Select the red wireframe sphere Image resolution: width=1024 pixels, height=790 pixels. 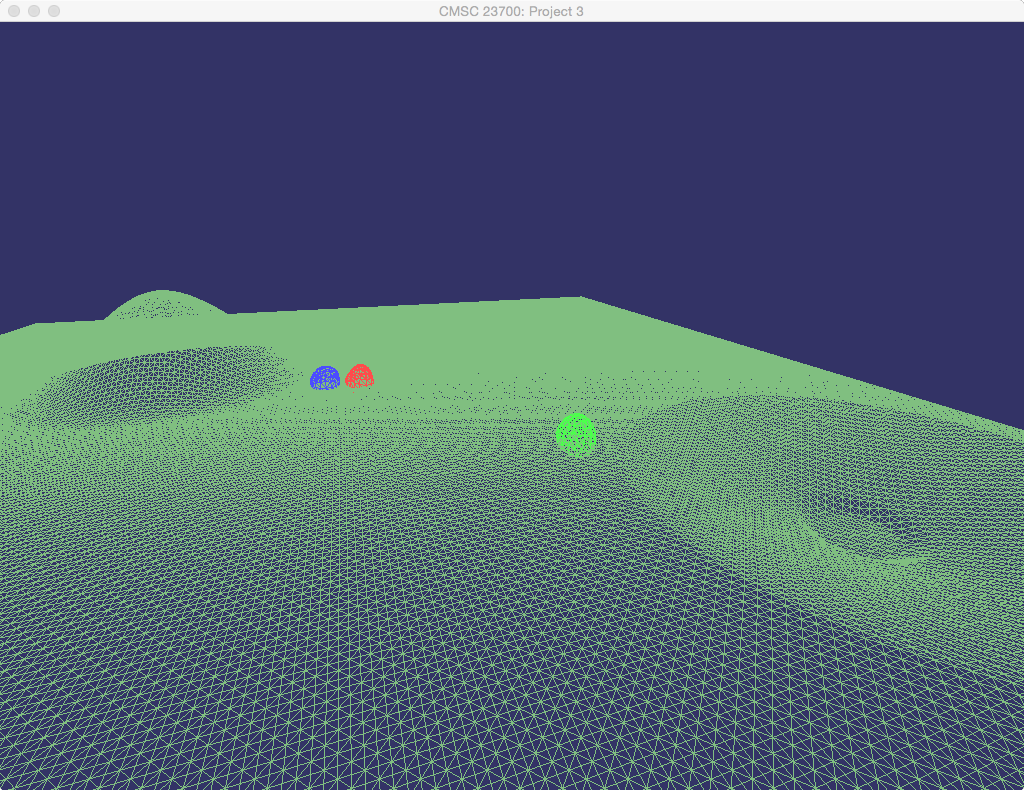(359, 377)
